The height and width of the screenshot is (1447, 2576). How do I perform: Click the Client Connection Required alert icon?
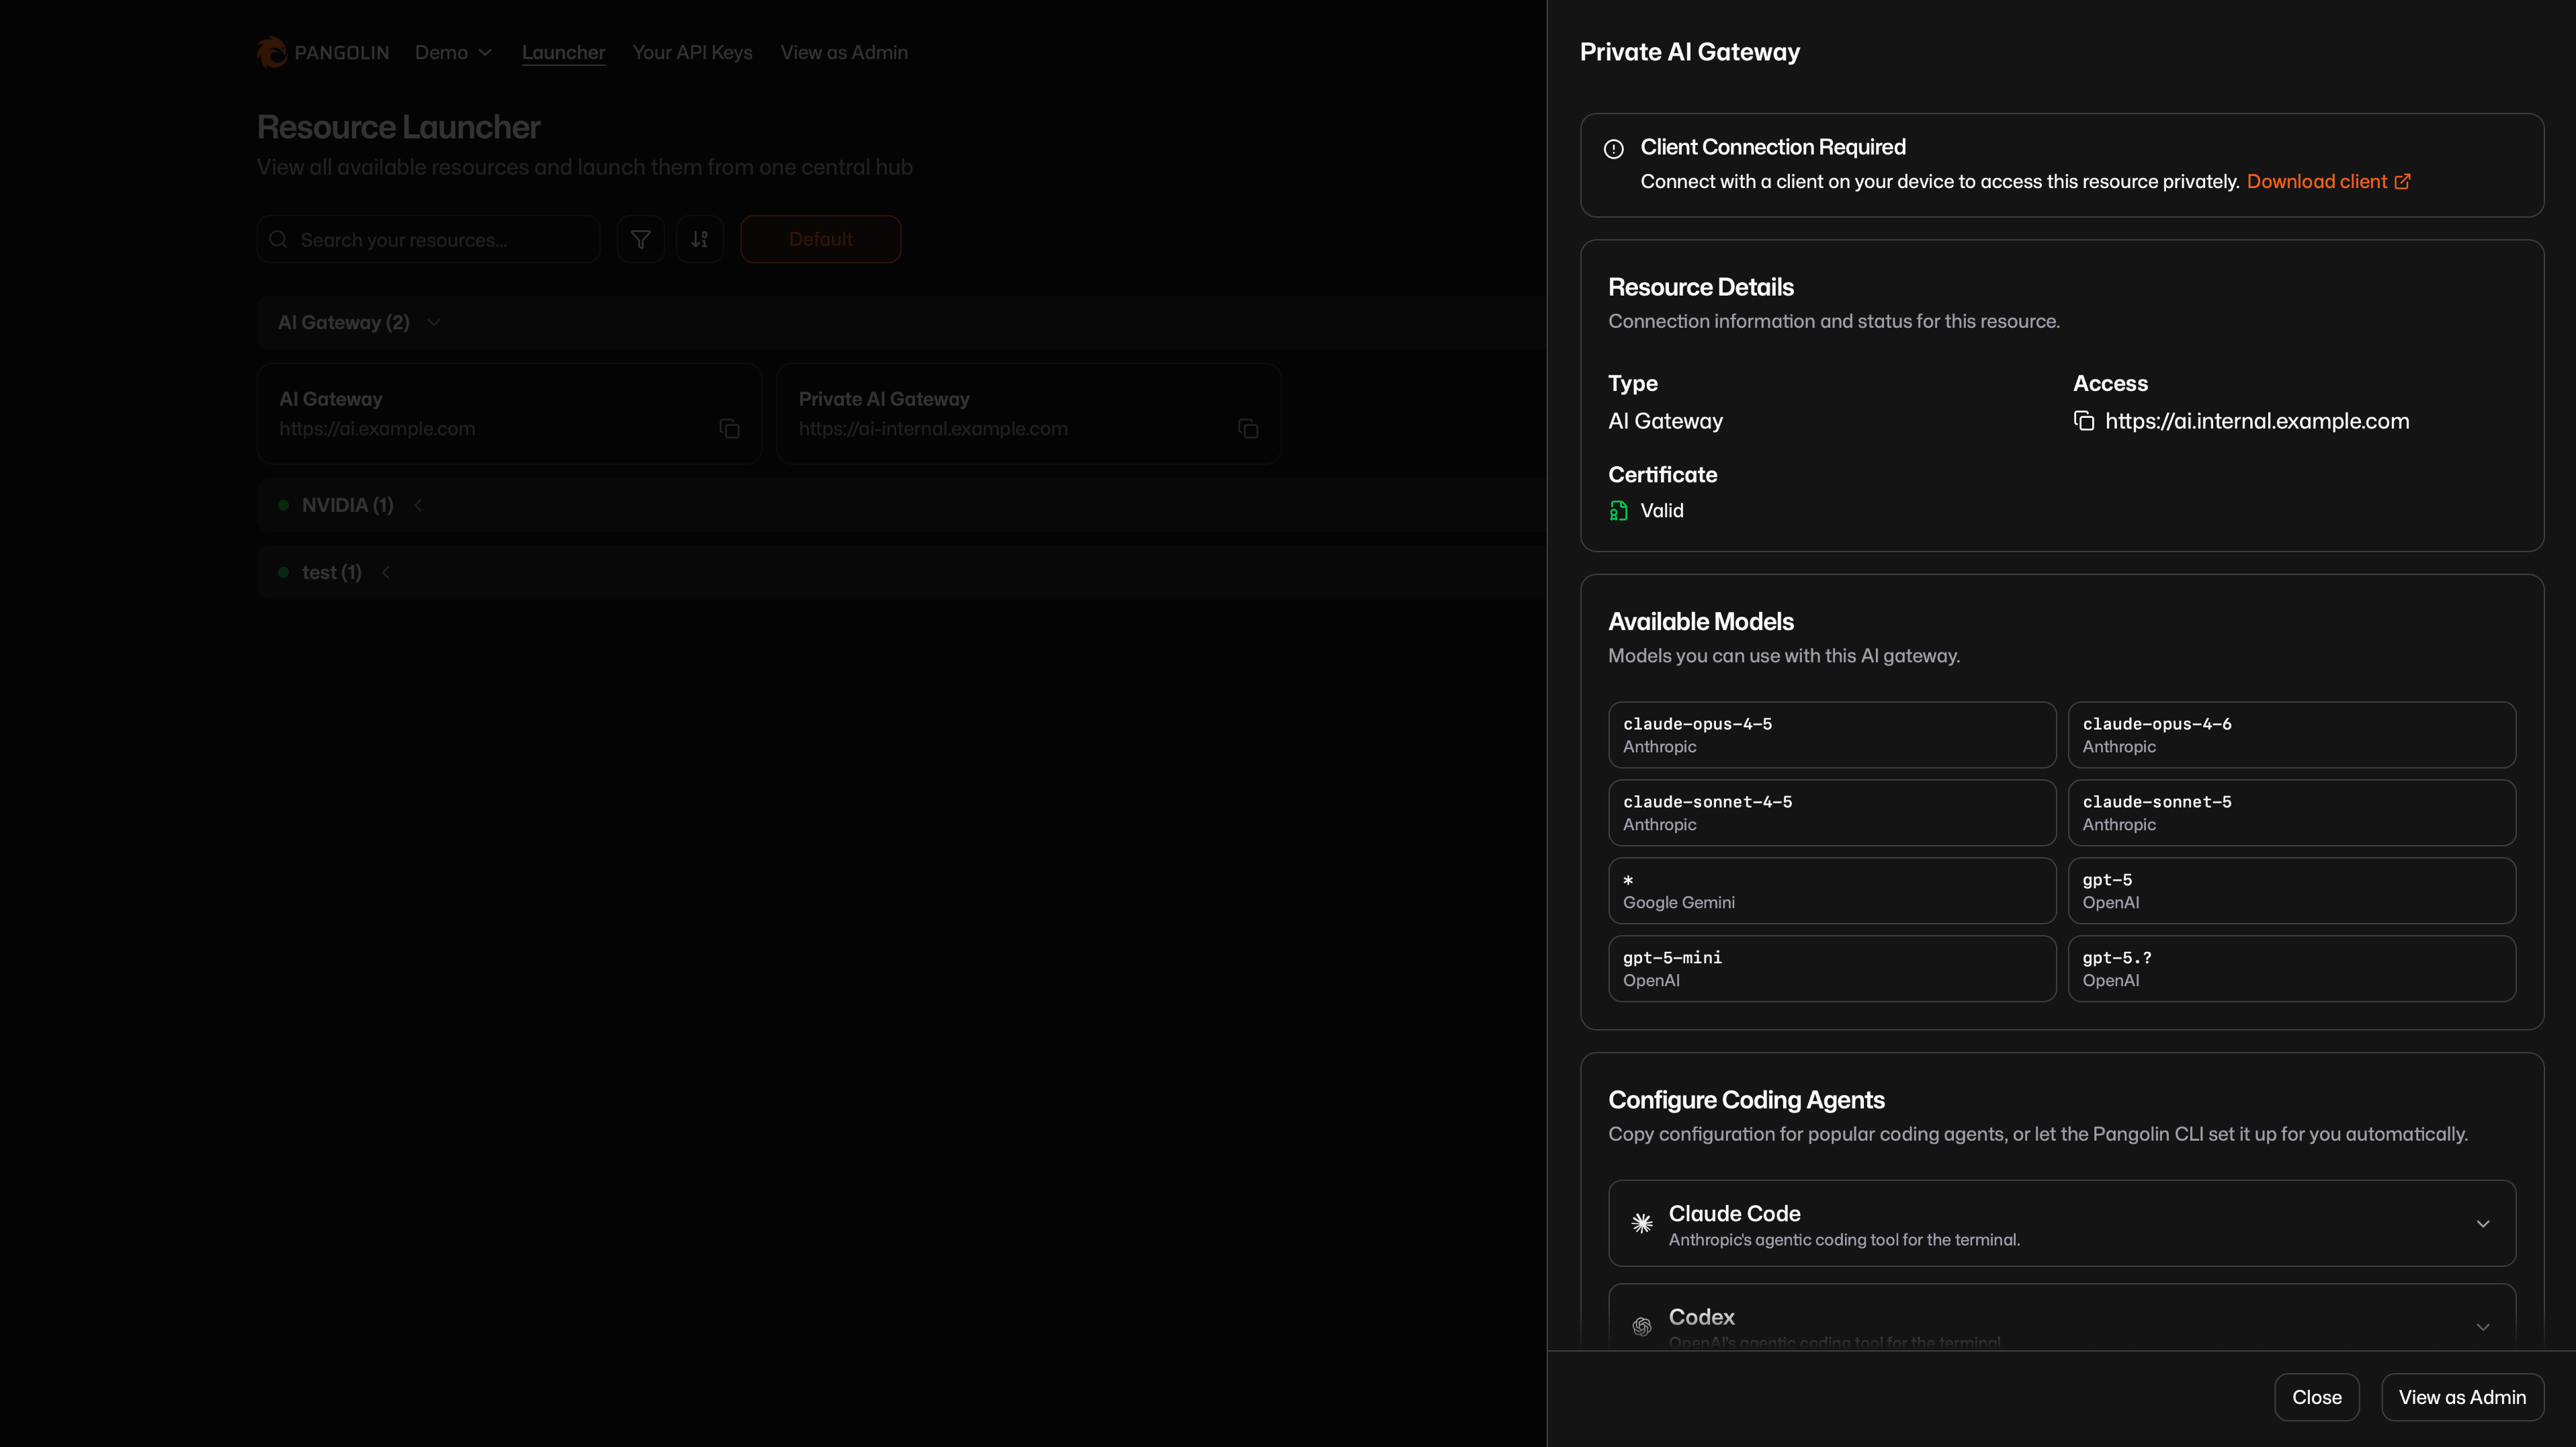coord(1614,149)
